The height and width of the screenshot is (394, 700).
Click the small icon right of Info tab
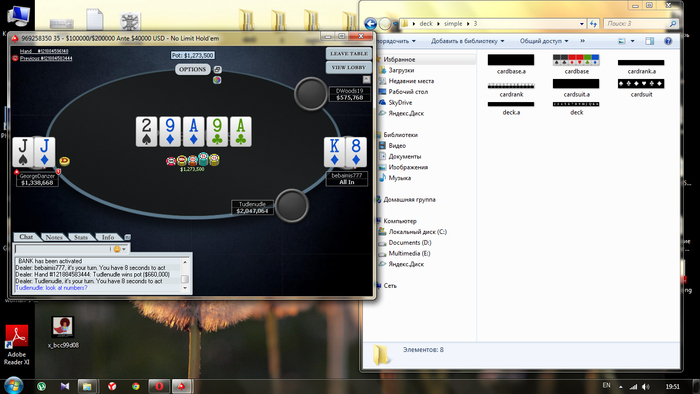click(127, 237)
